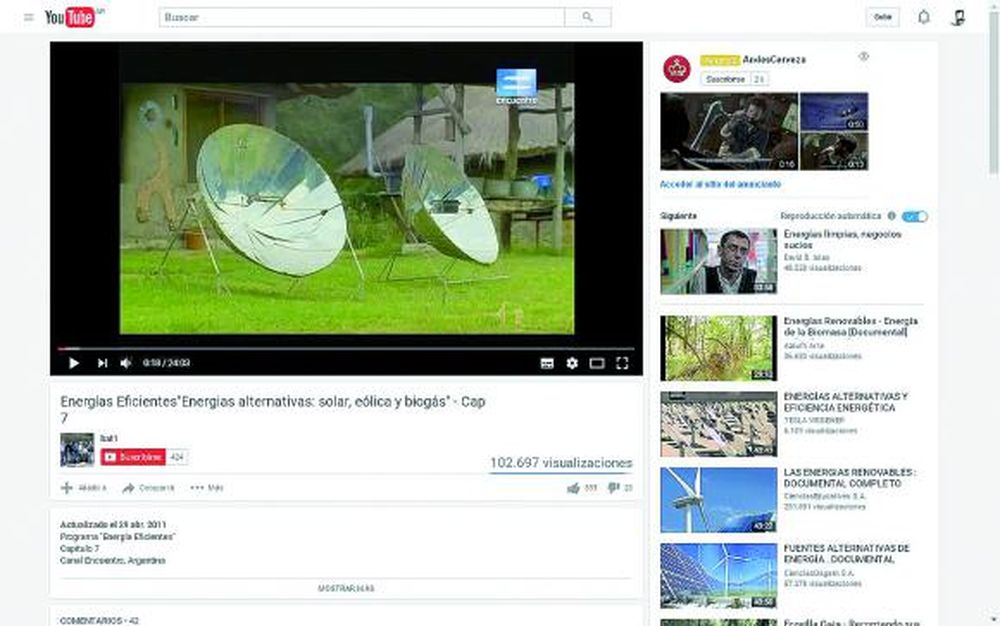Enable subtitles with the captions icon

tap(546, 363)
